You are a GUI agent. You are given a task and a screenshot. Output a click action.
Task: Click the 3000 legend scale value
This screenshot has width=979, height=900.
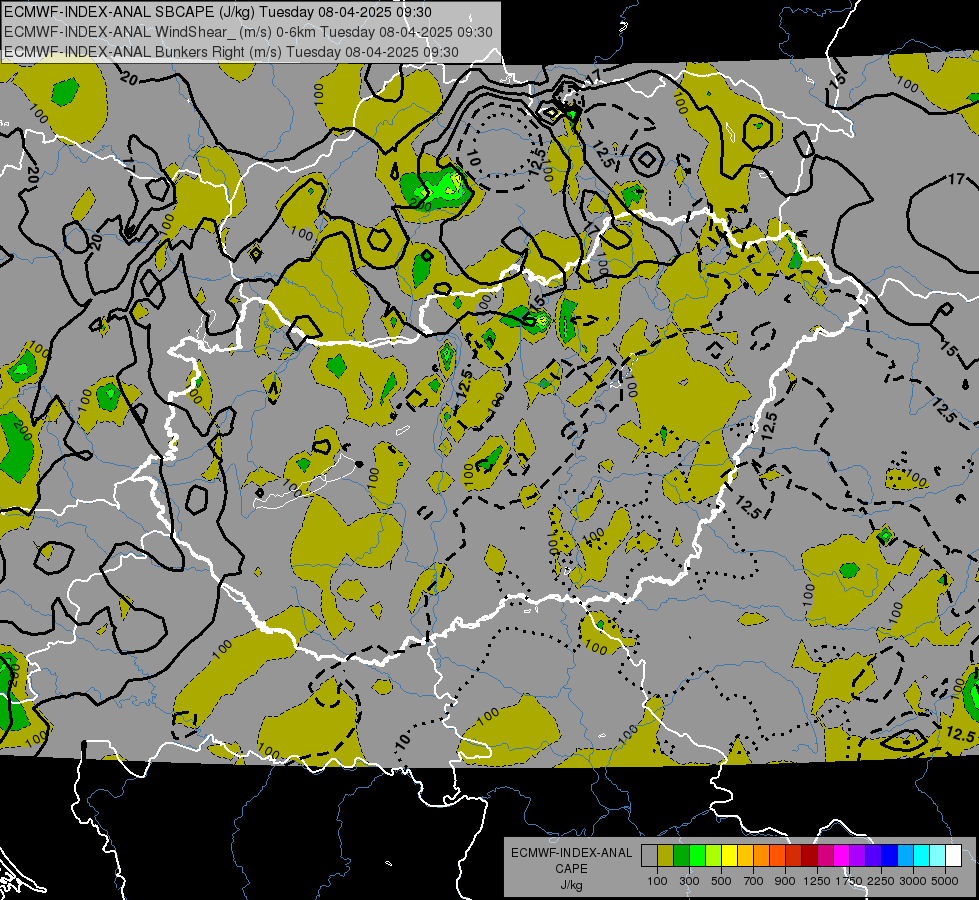[913, 881]
